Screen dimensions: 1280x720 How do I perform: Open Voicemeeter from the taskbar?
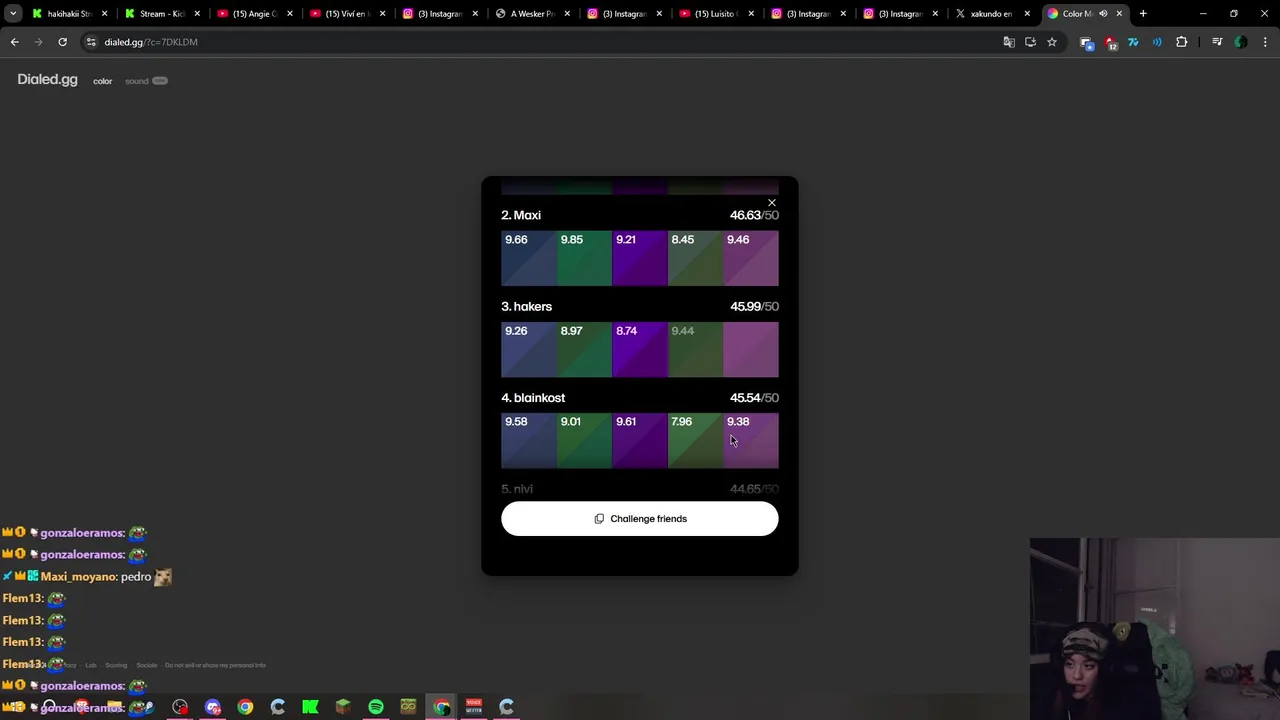pyautogui.click(x=474, y=707)
